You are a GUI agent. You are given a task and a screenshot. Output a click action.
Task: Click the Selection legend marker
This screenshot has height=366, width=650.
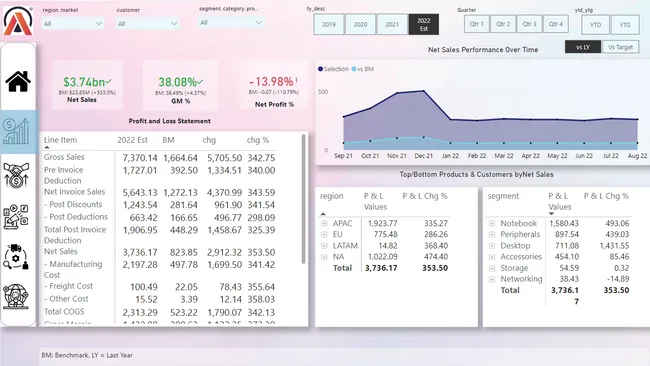coord(320,69)
